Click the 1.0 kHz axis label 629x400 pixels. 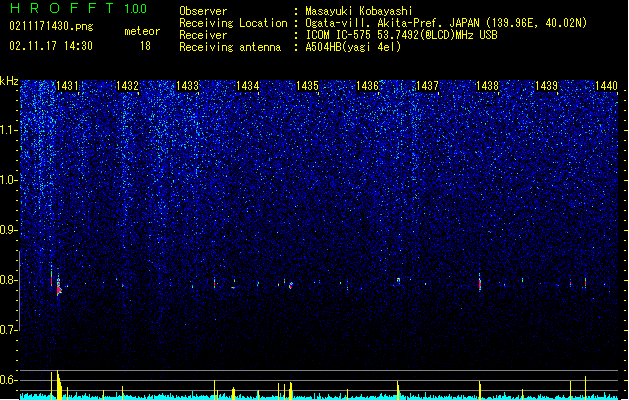[9, 180]
